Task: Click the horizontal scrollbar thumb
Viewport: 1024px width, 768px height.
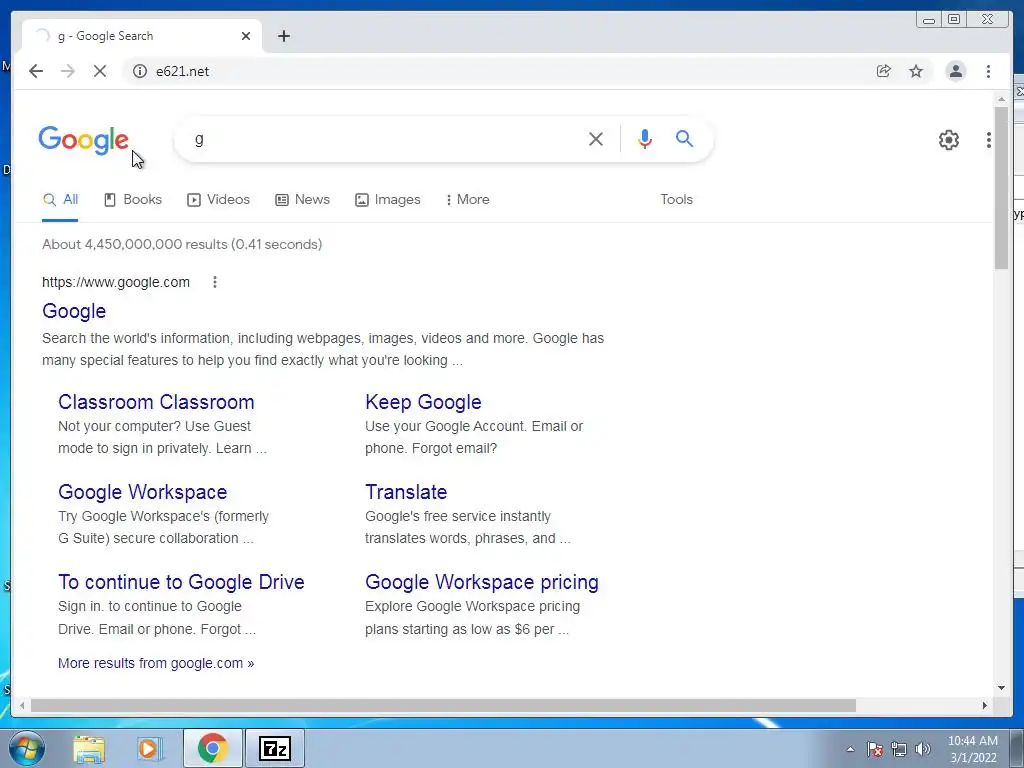Action: pos(443,705)
